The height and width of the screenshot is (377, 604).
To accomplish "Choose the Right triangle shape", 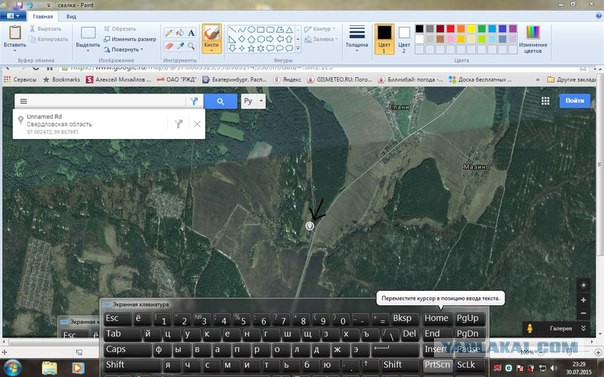I will coord(232,39).
